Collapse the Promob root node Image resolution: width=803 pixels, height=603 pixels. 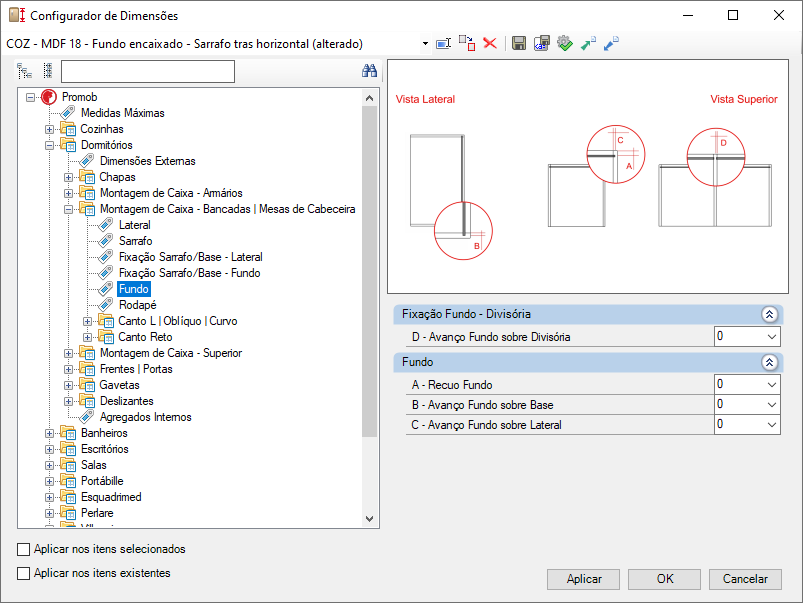point(31,97)
